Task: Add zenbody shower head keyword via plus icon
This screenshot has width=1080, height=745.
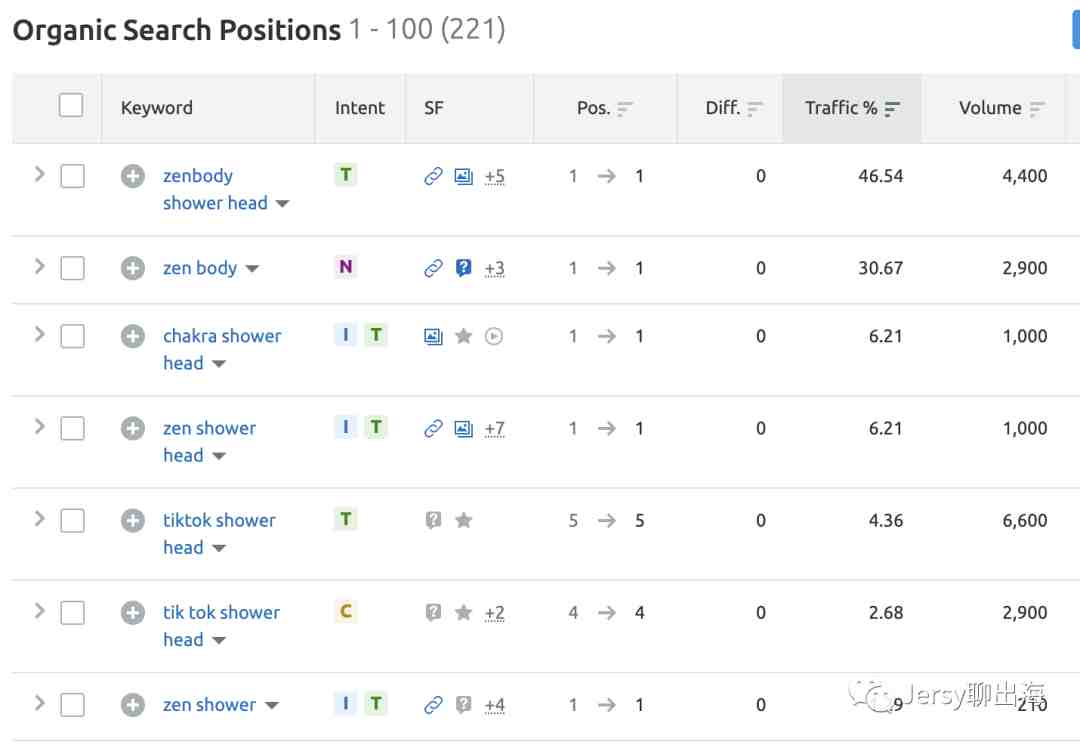Action: click(x=133, y=176)
